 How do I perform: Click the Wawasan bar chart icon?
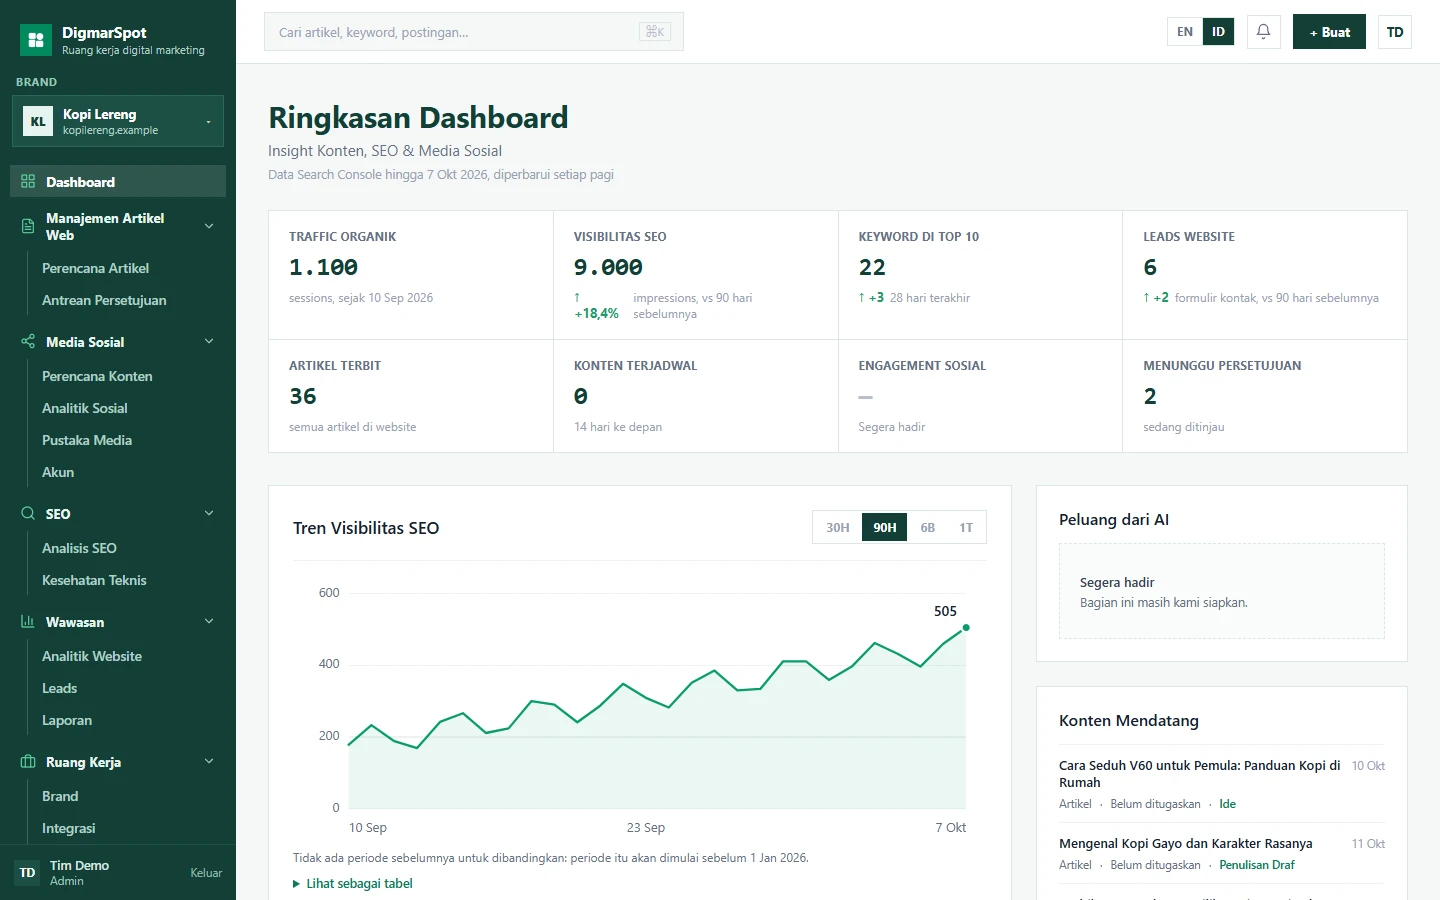(28, 622)
